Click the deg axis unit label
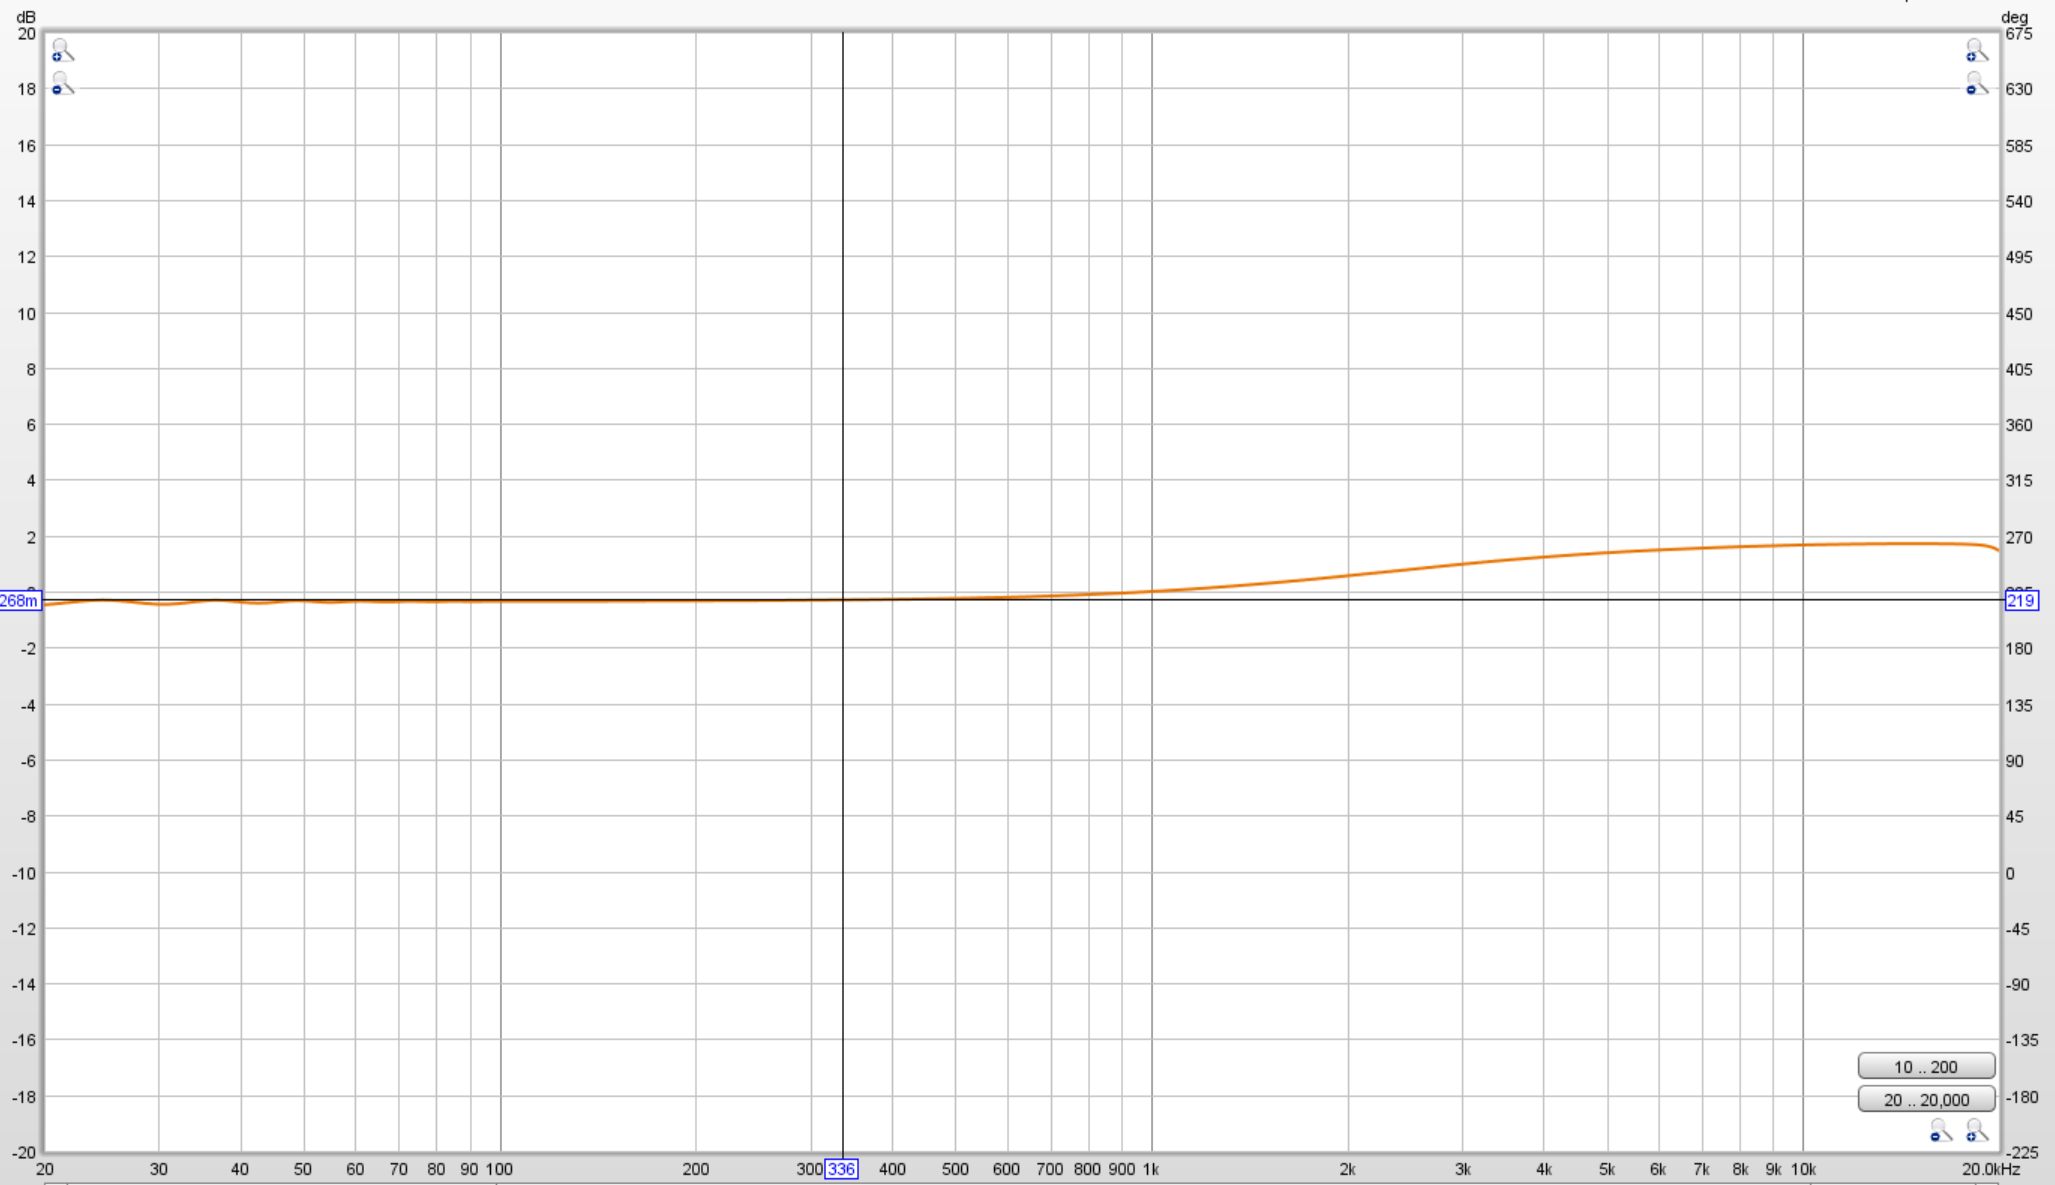The image size is (2055, 1185). (x=2015, y=17)
